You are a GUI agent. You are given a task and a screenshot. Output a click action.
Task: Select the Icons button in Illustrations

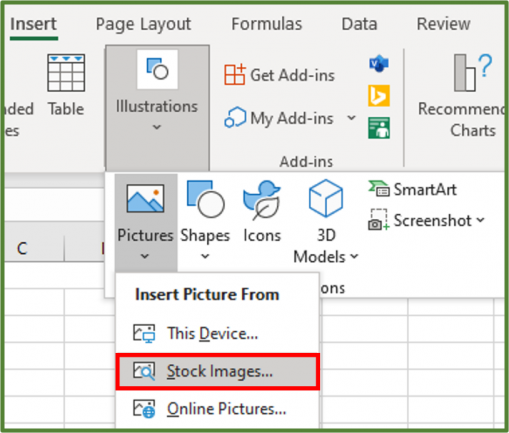(262, 211)
